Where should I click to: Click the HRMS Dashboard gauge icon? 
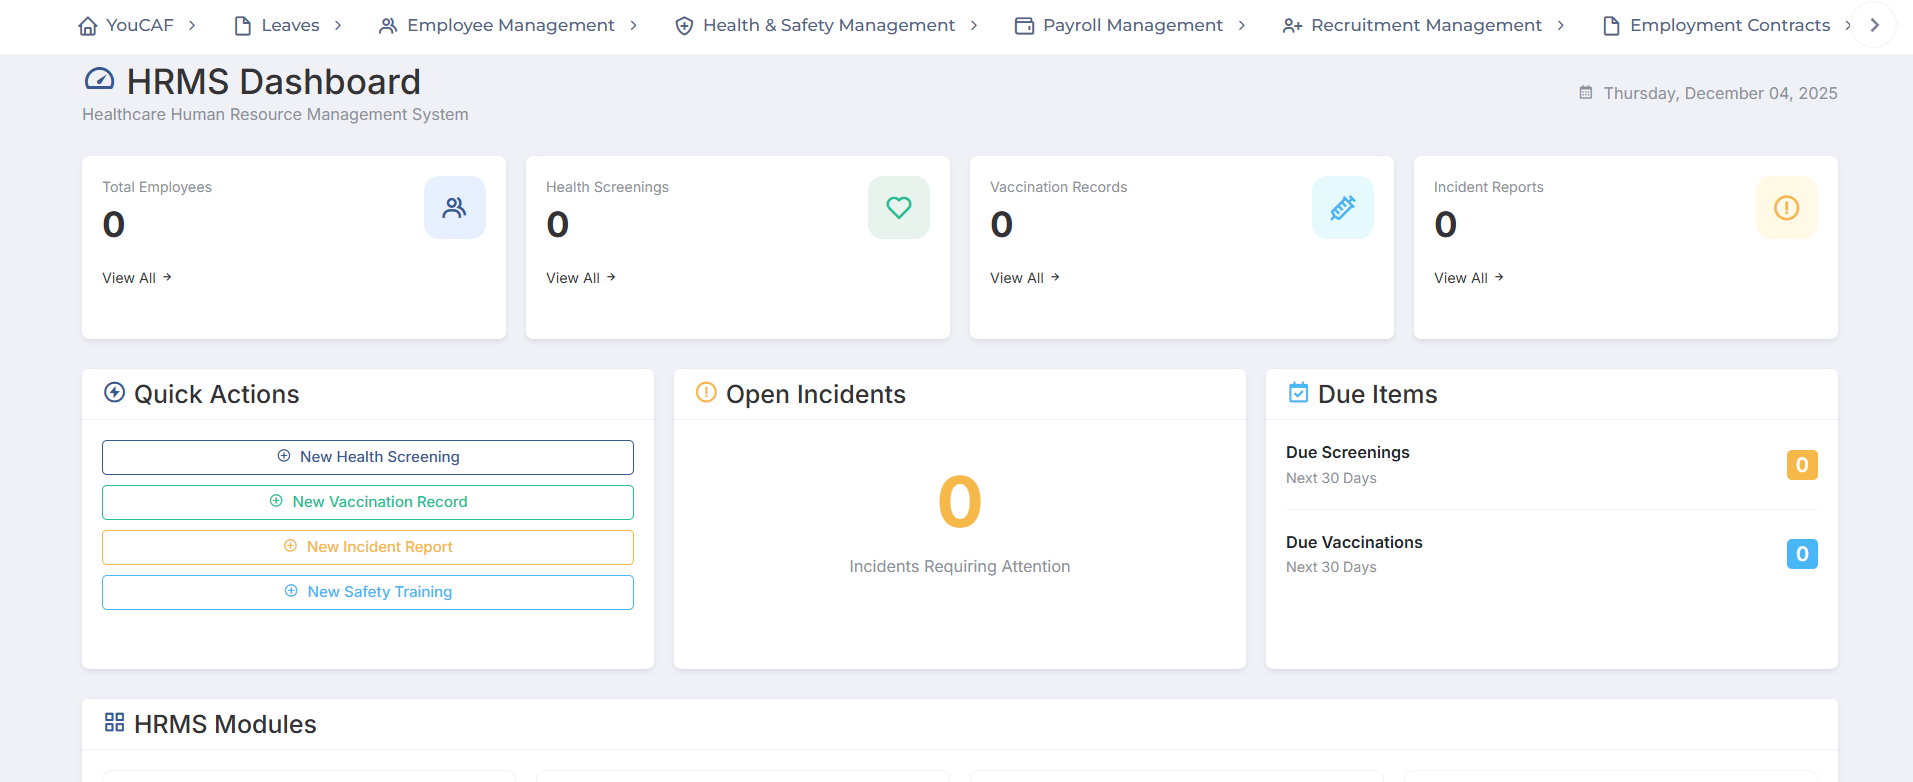pos(100,80)
